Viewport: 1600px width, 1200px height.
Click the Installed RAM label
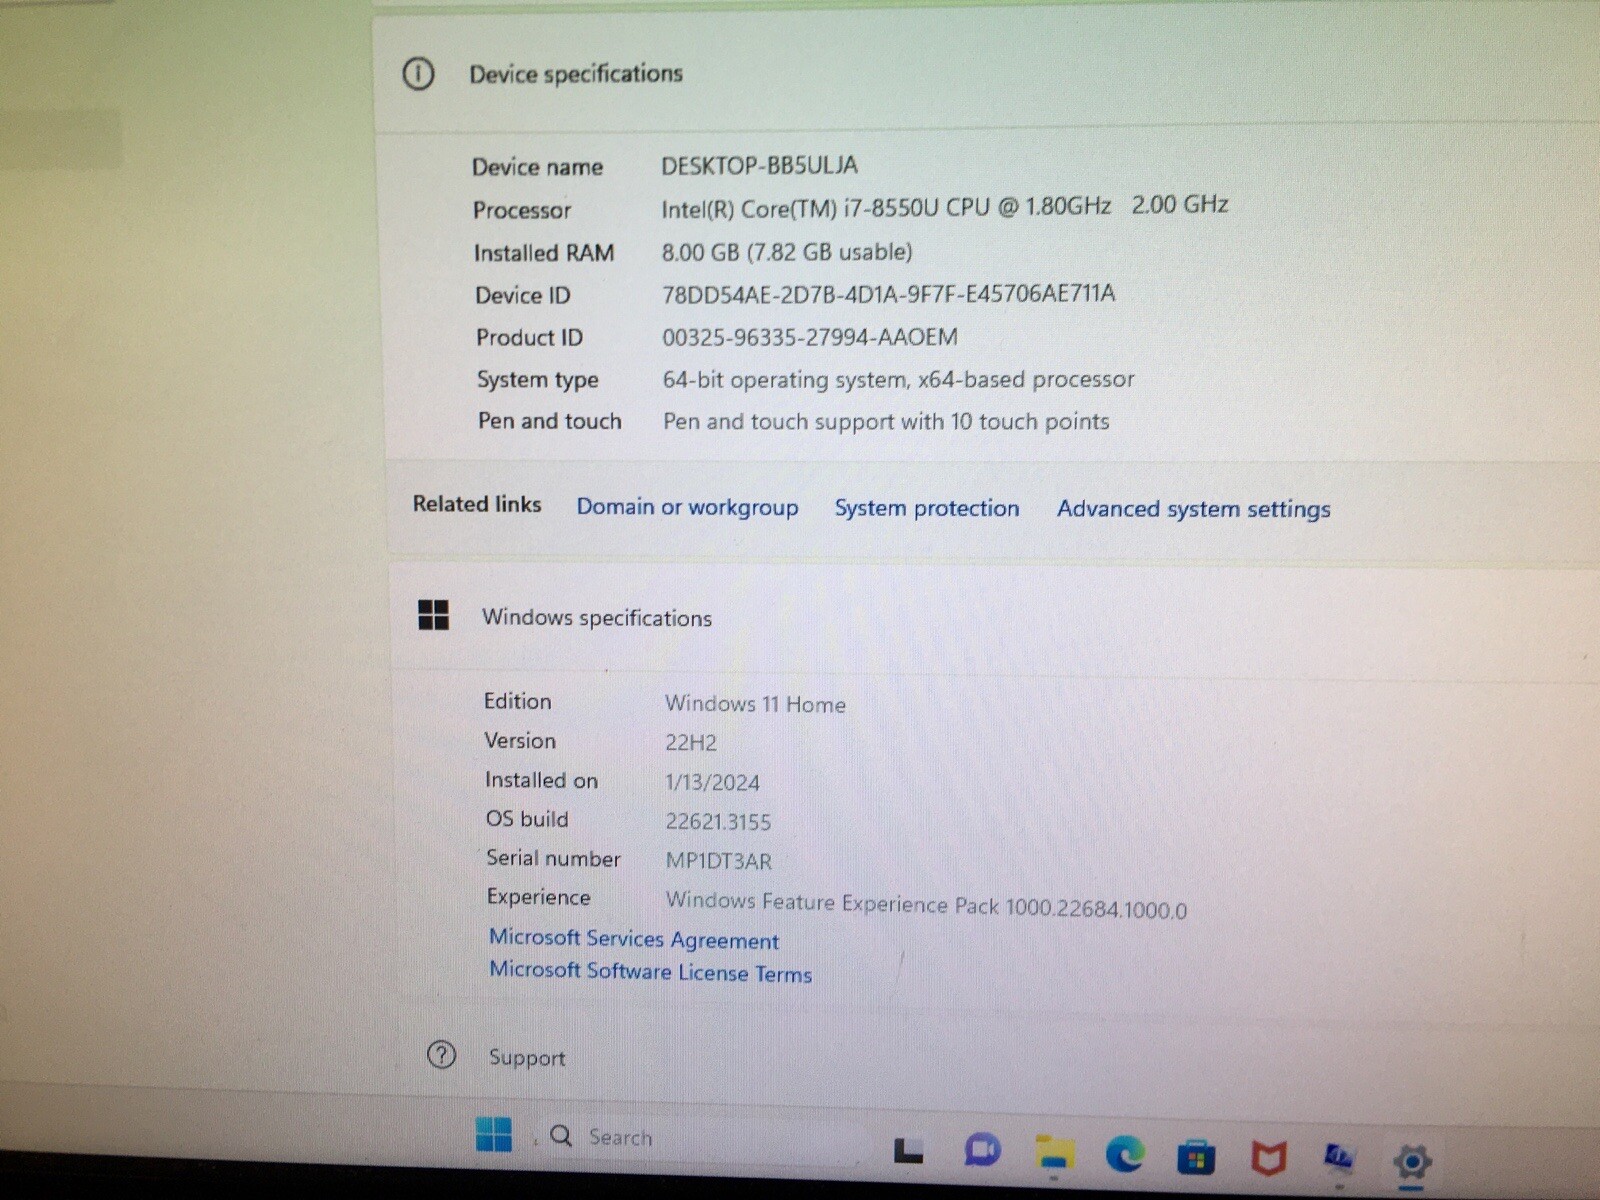[x=543, y=253]
